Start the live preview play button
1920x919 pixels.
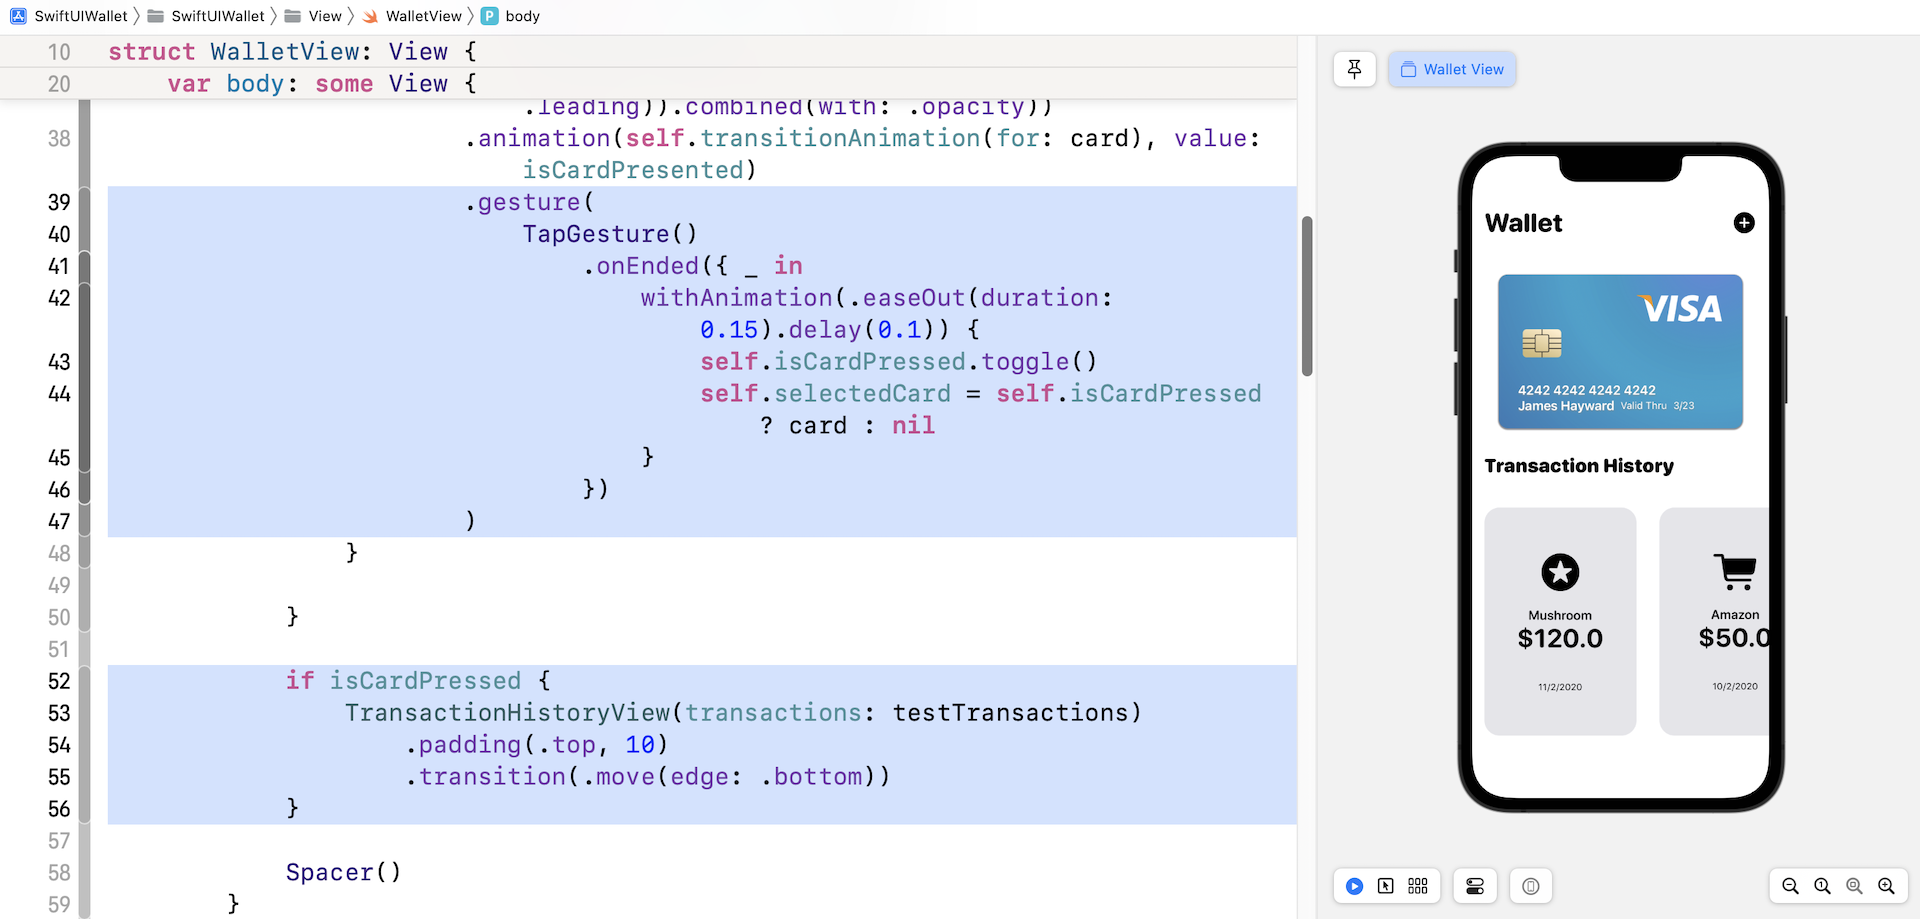1354,886
